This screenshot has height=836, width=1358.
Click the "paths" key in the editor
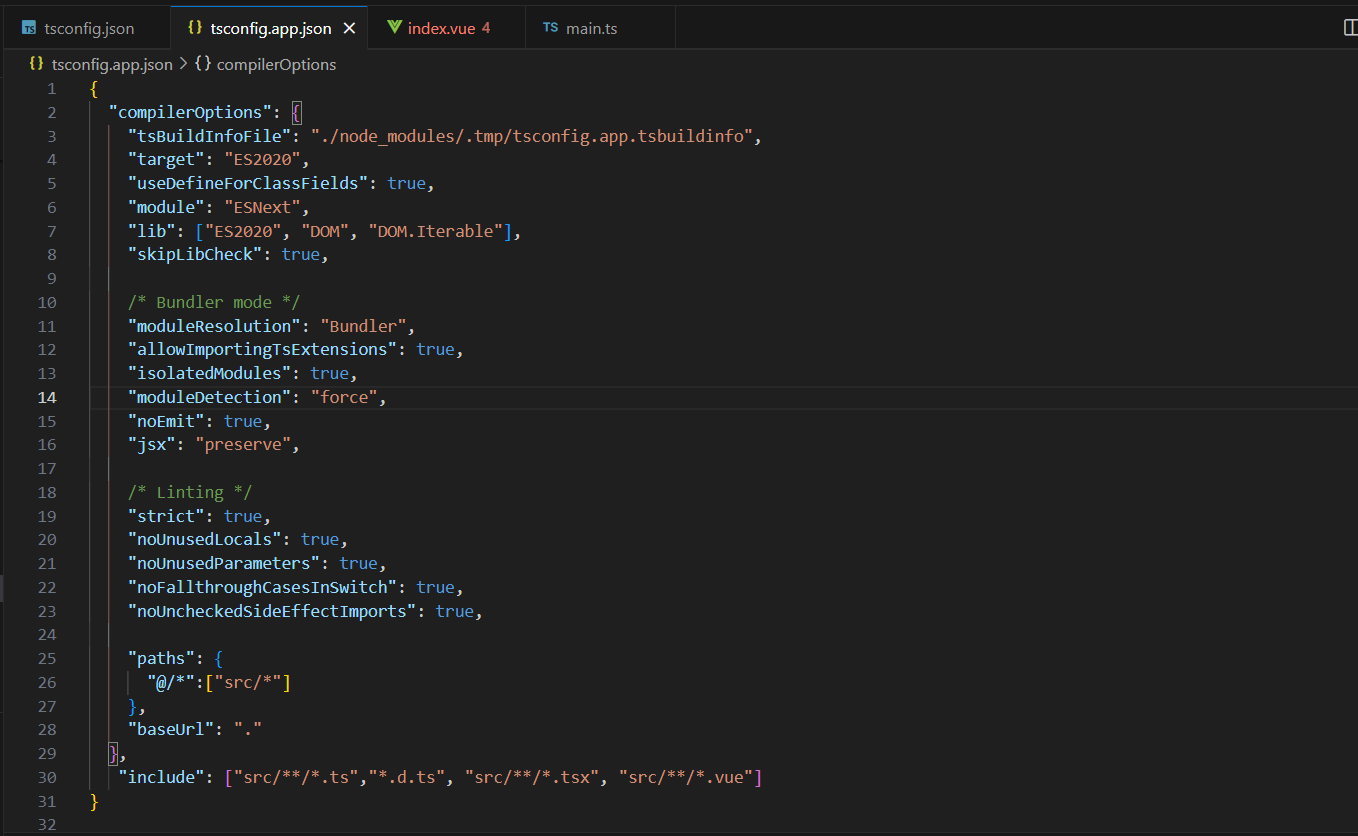[x=157, y=659]
